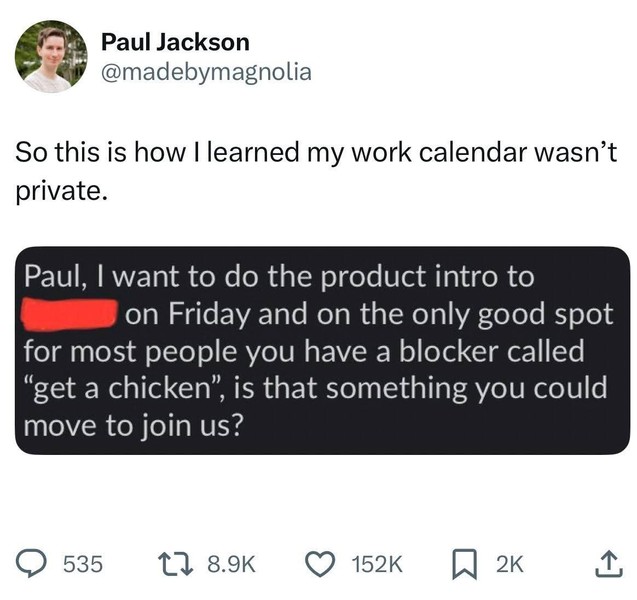Open the @madebymagnolia handle link
The width and height of the screenshot is (637, 600).
coord(206,71)
